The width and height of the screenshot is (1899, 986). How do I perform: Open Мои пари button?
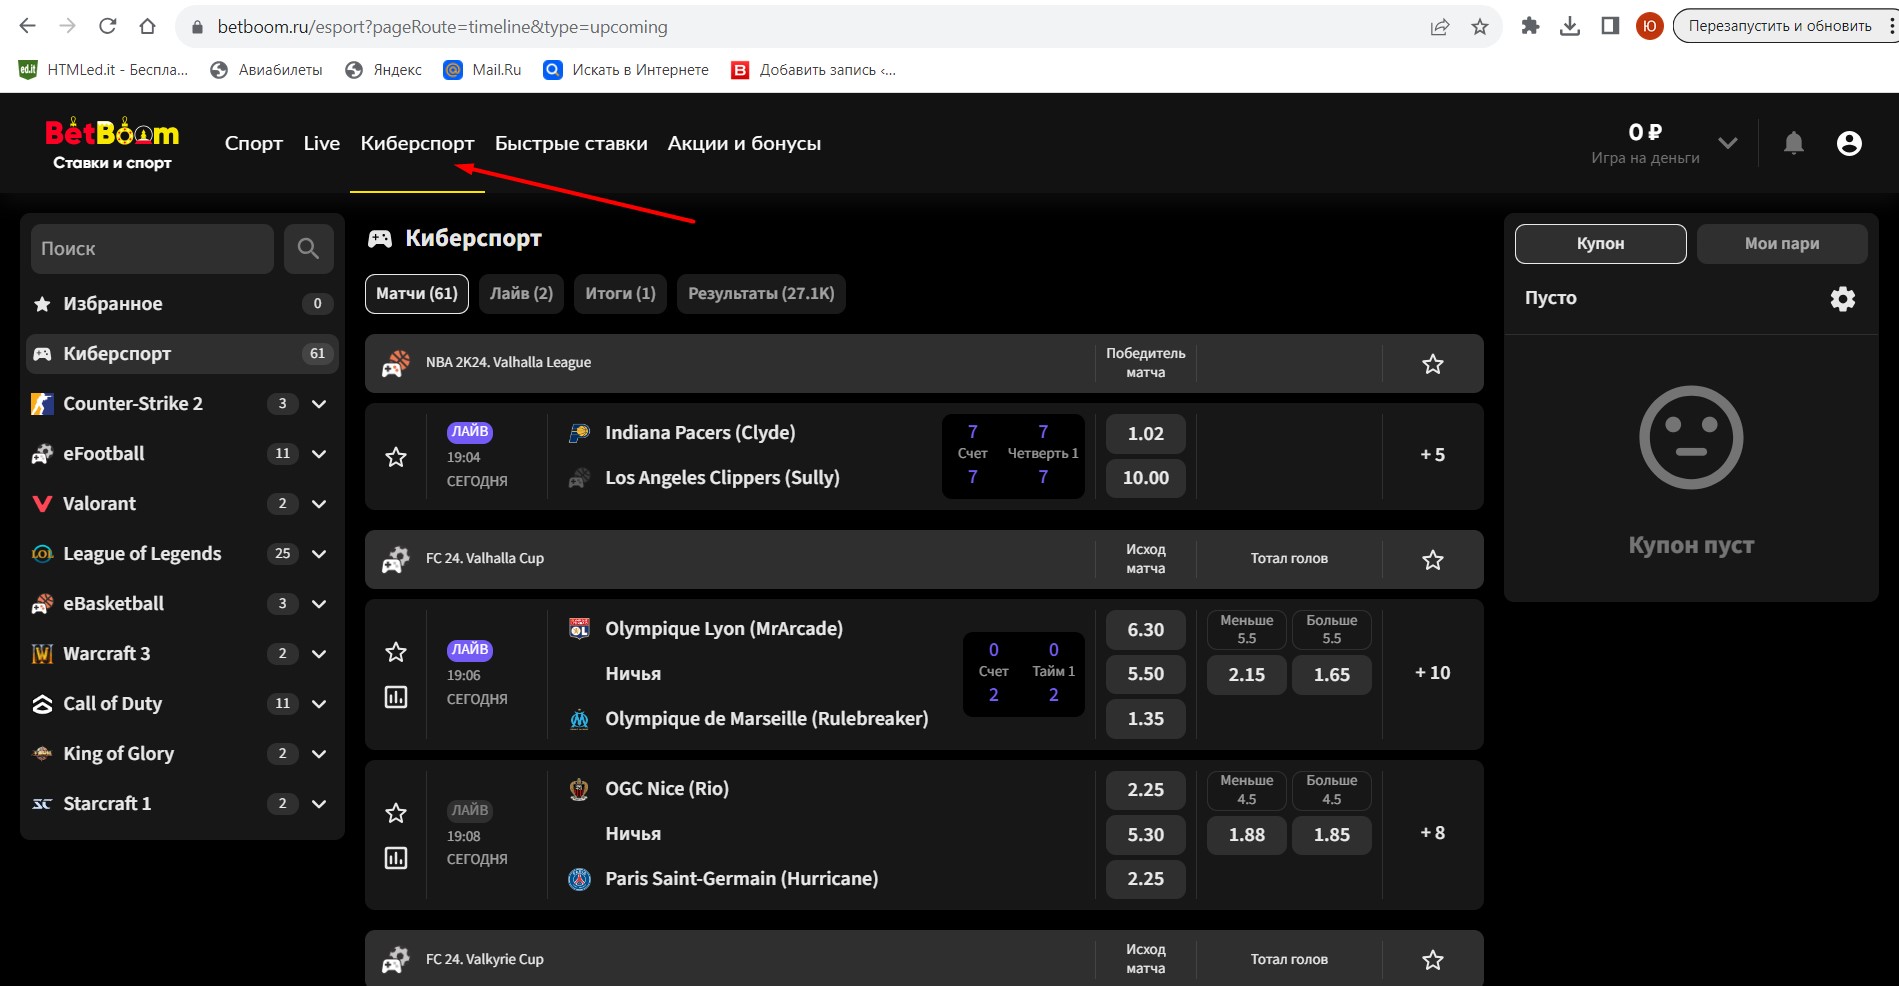pyautogui.click(x=1781, y=244)
